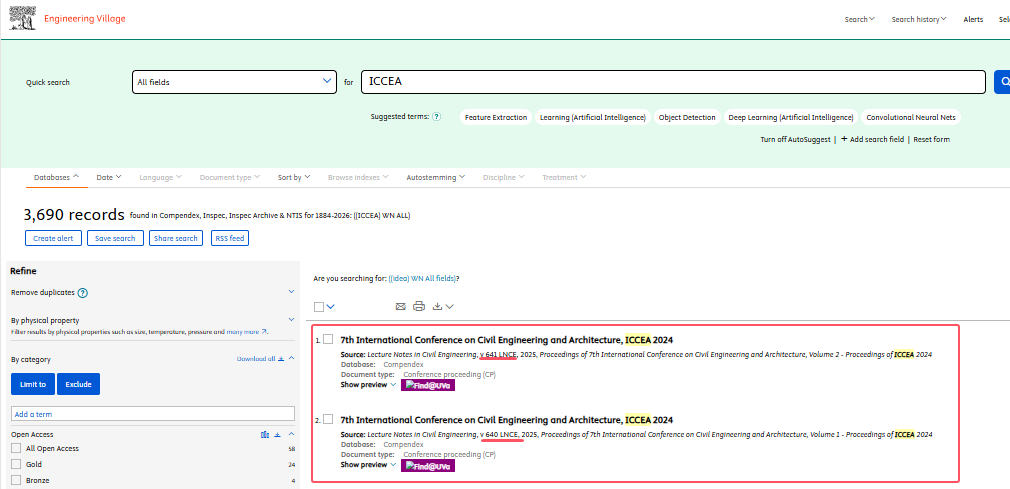Viewport: 1010px width, 489px height.
Task: Open the Discipline filter menu
Action: pyautogui.click(x=504, y=177)
